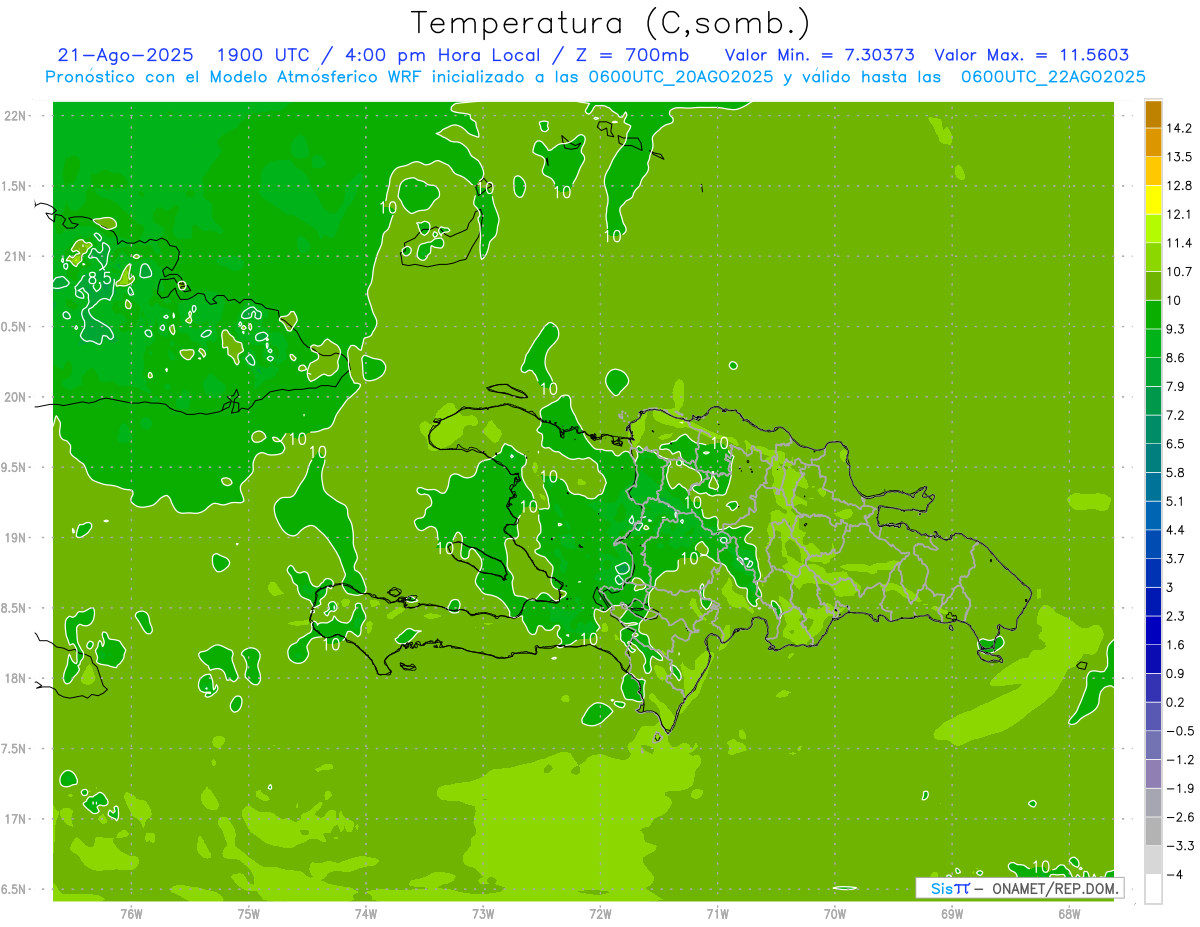The height and width of the screenshot is (927, 1200).
Task: Click the 'Valor Max. = 11.5603' value
Action: (x=1032, y=55)
